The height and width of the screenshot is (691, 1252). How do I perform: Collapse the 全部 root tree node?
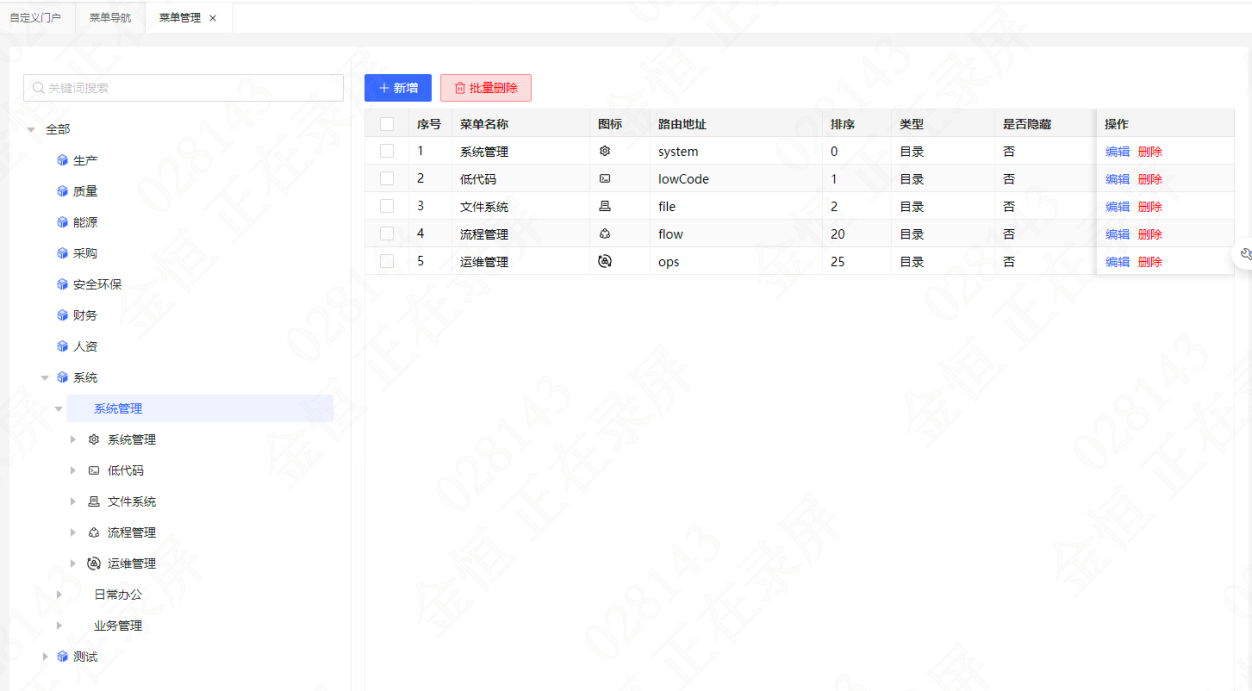click(31, 129)
